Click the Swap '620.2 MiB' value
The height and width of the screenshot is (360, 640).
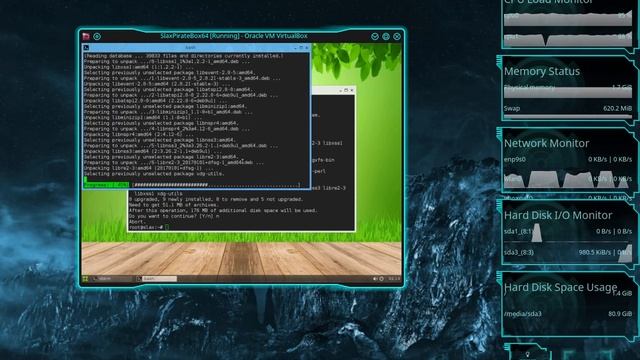click(x=617, y=109)
